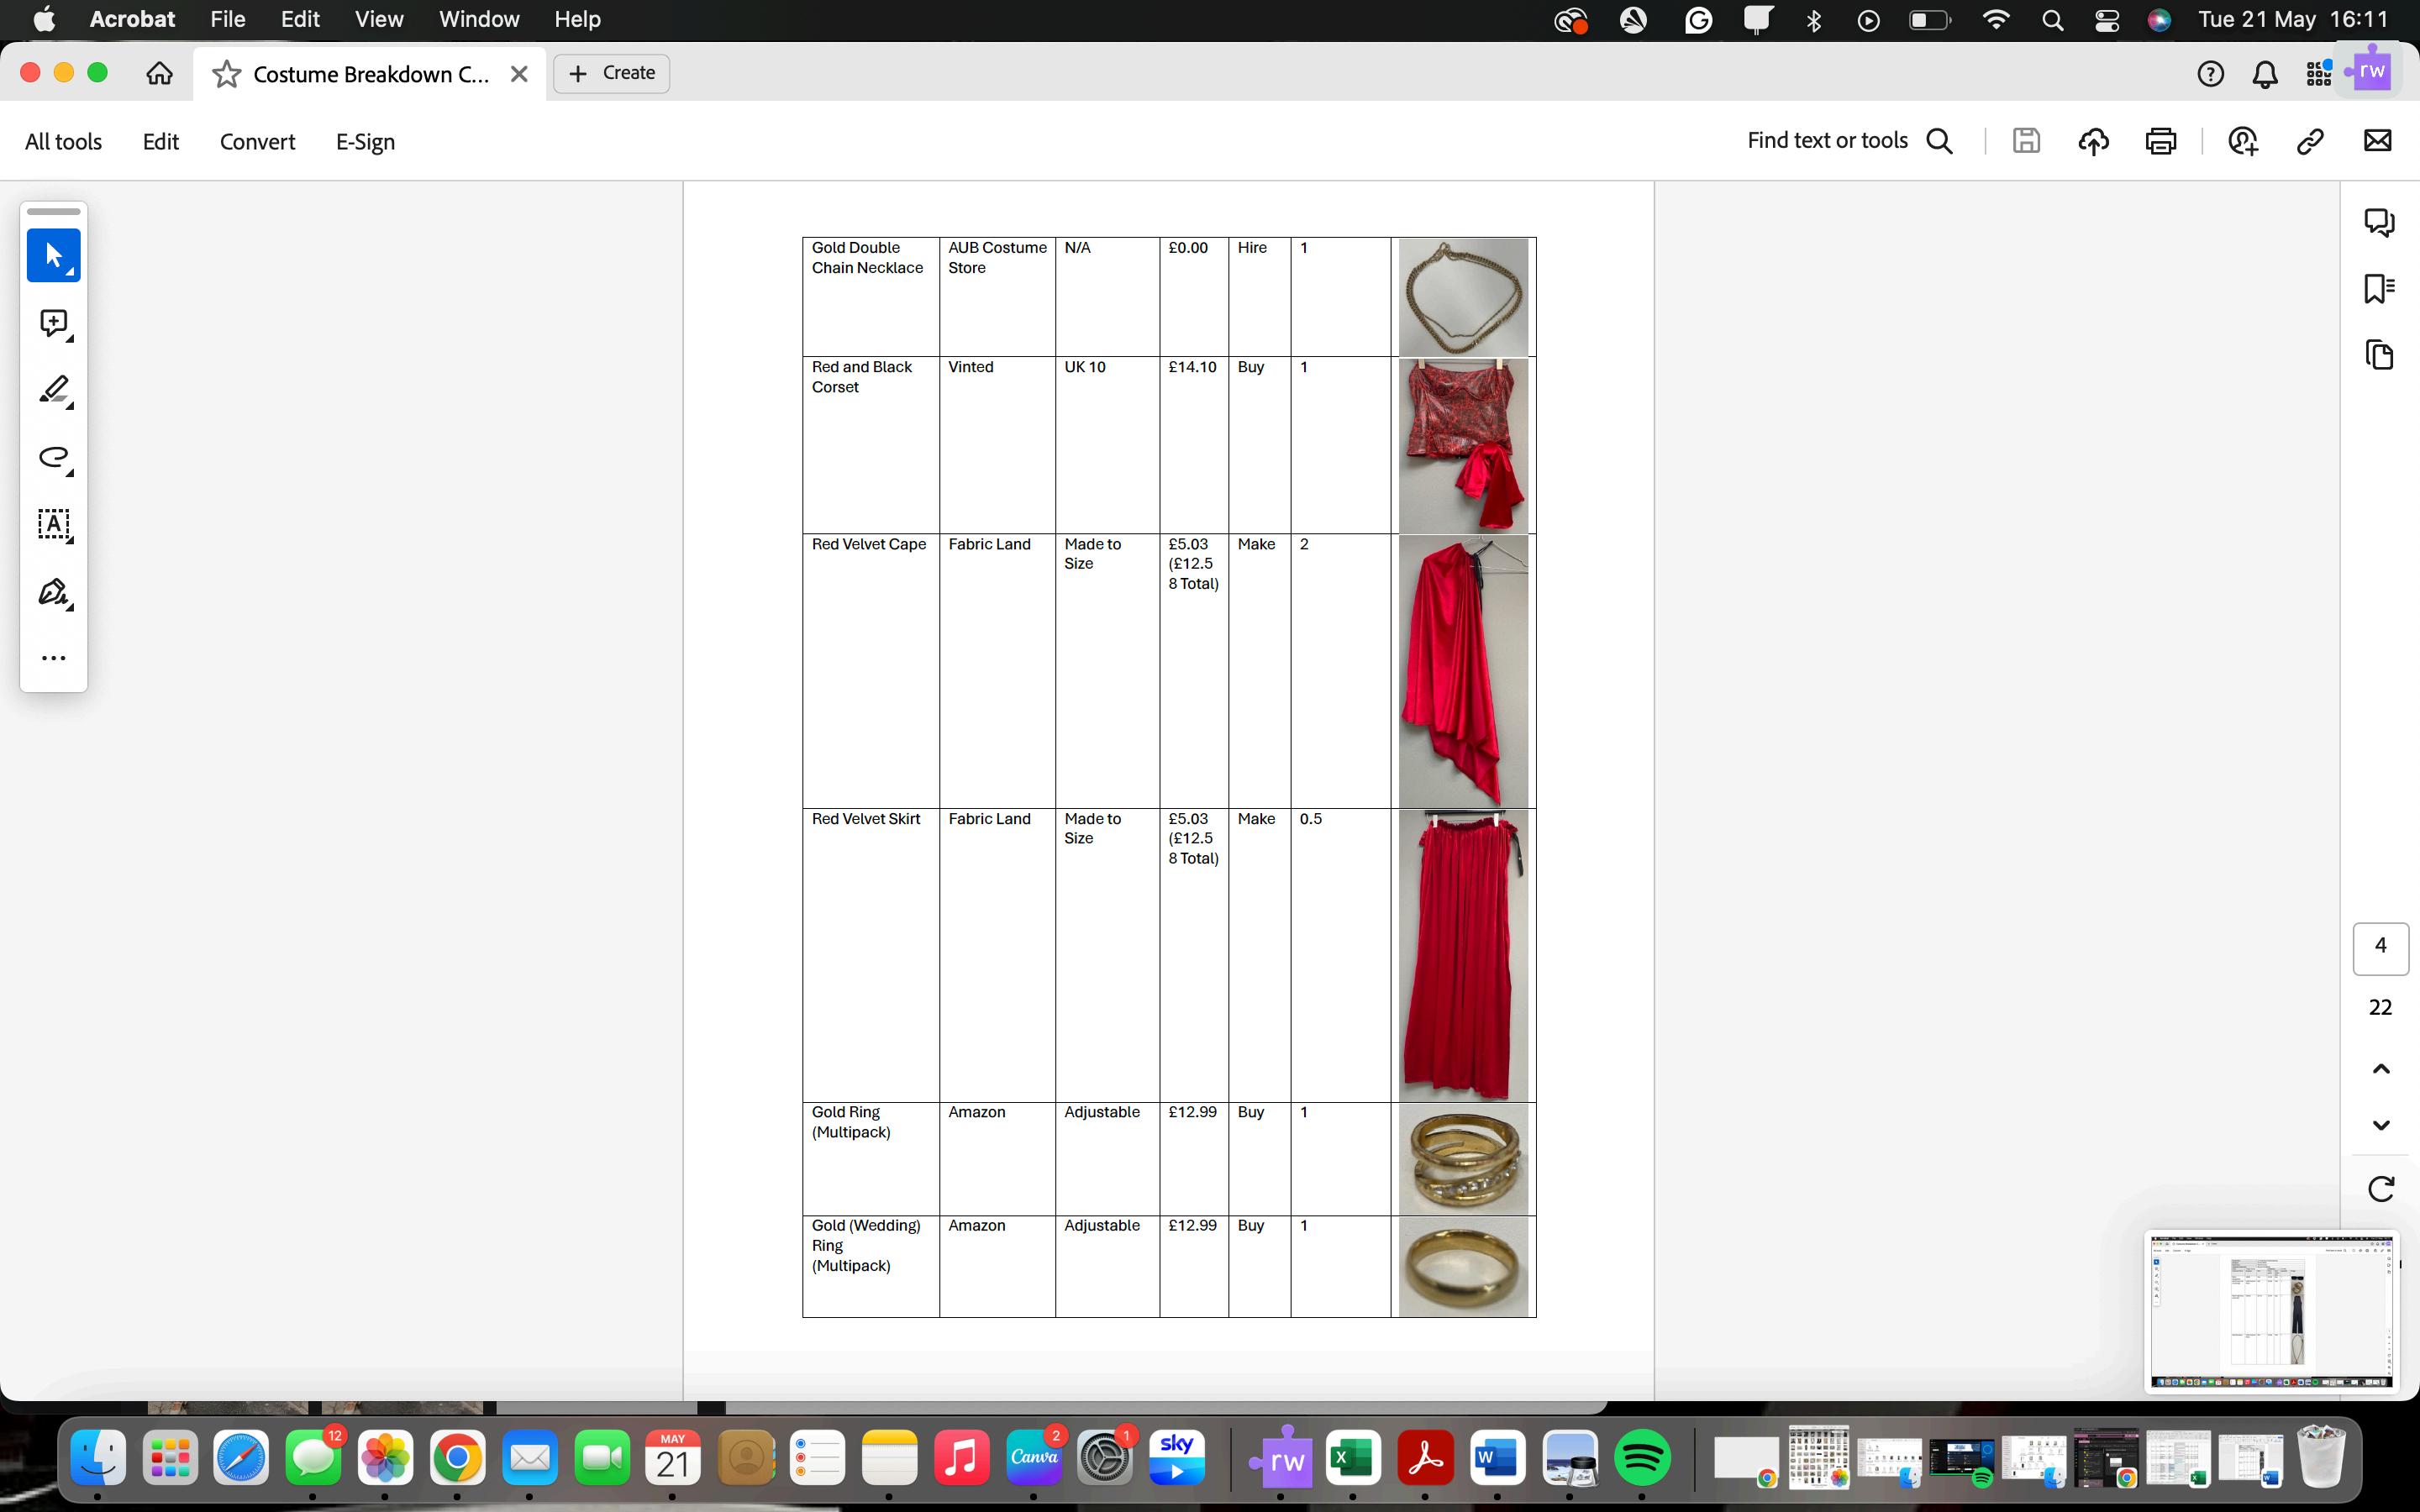Print the document with printer icon
2420x1512 pixels.
(2160, 141)
